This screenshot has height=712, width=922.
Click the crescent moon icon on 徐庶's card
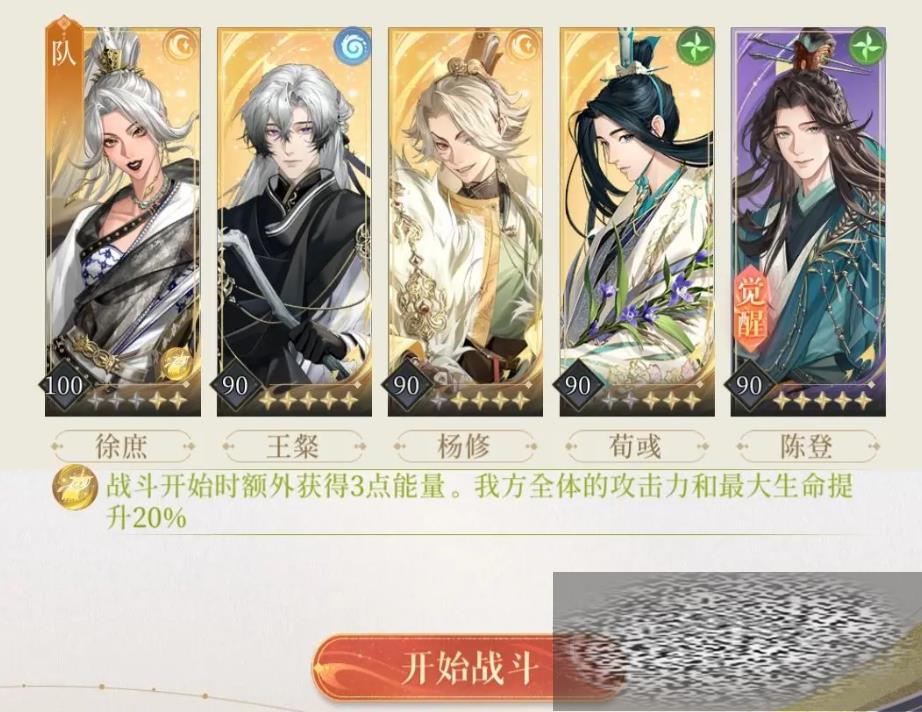coord(180,45)
